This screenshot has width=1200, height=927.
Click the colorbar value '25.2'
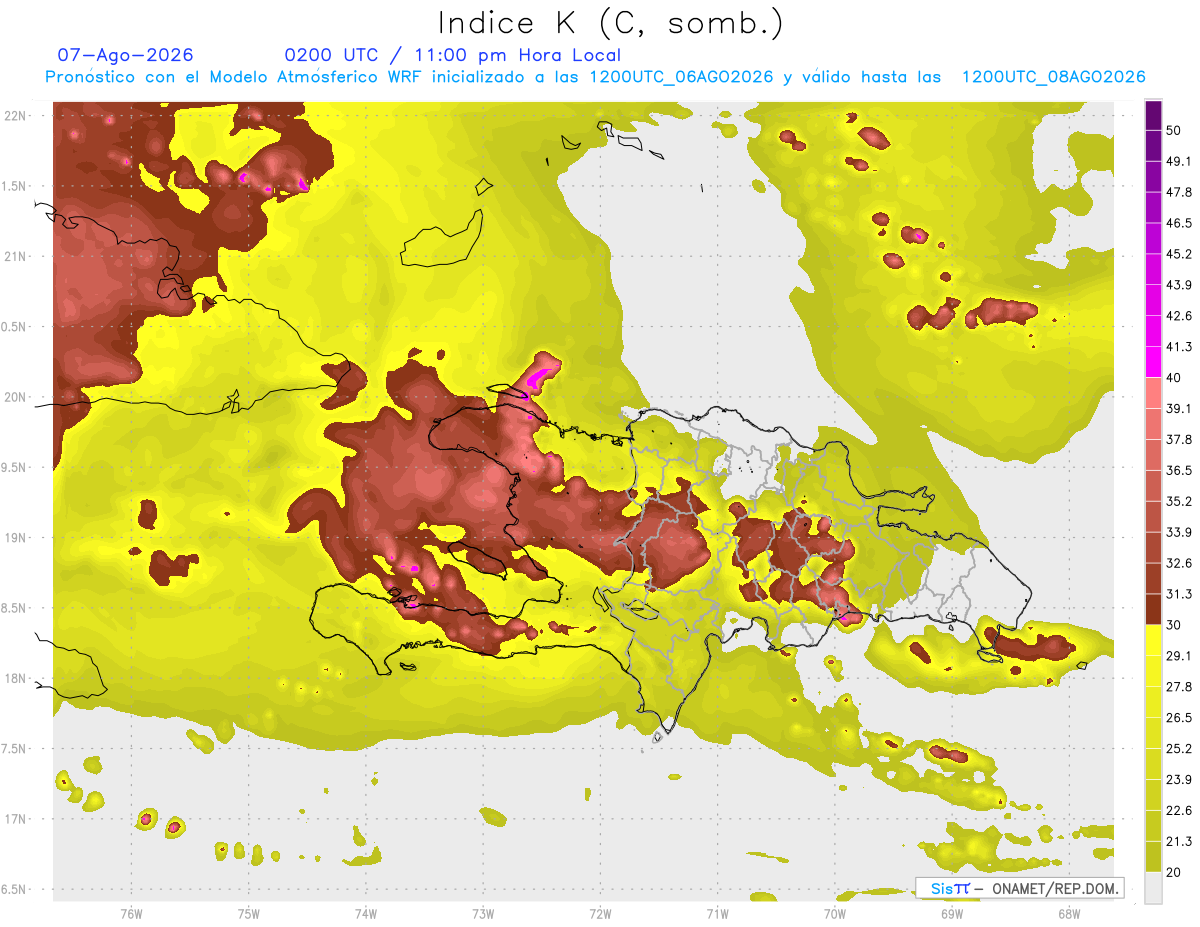(1179, 750)
